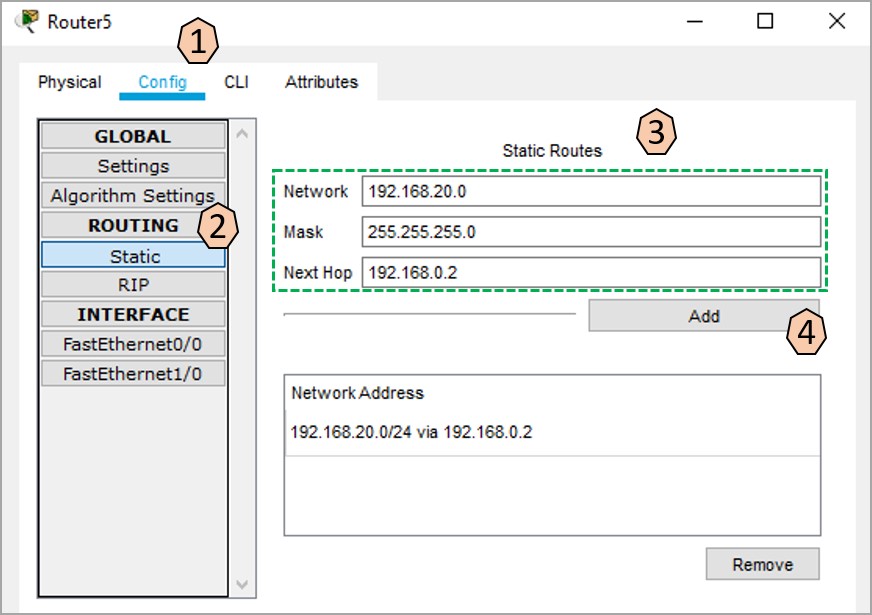Select Static routing configuration
This screenshot has width=872, height=615.
(131, 255)
